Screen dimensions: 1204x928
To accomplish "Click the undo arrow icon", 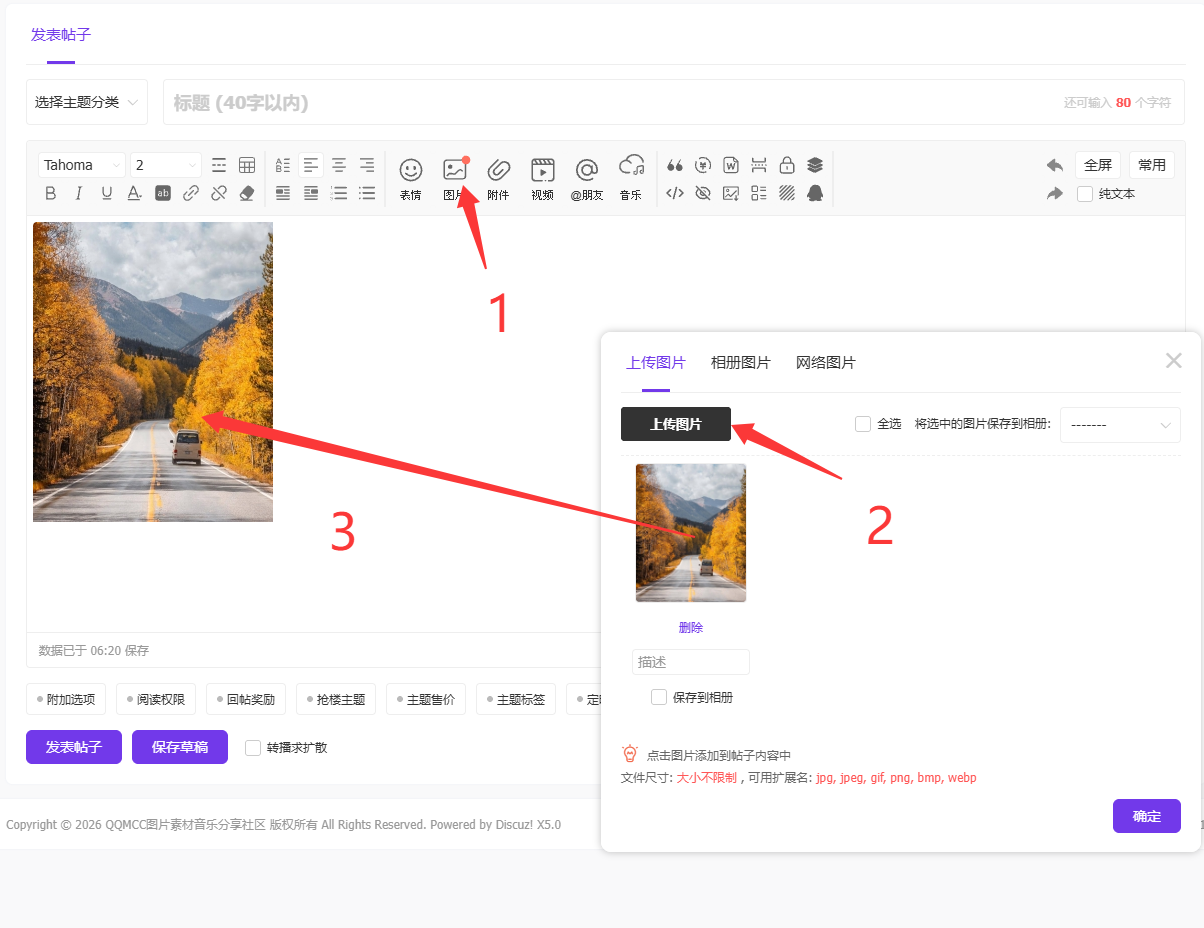I will [x=1055, y=165].
